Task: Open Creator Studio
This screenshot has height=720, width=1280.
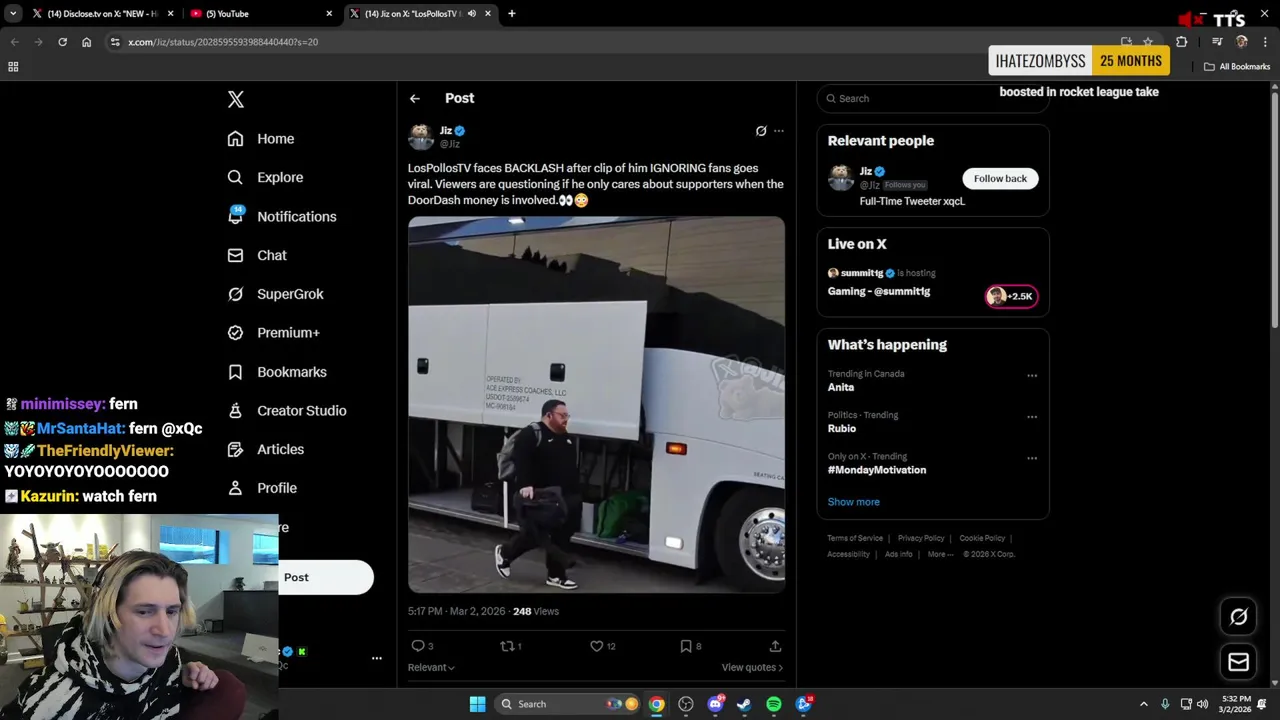Action: [287, 411]
